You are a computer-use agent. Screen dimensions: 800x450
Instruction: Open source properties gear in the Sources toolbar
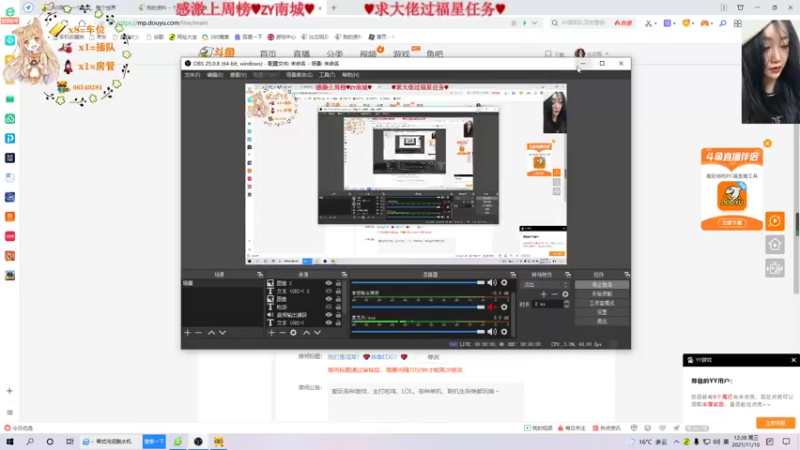tap(293, 333)
